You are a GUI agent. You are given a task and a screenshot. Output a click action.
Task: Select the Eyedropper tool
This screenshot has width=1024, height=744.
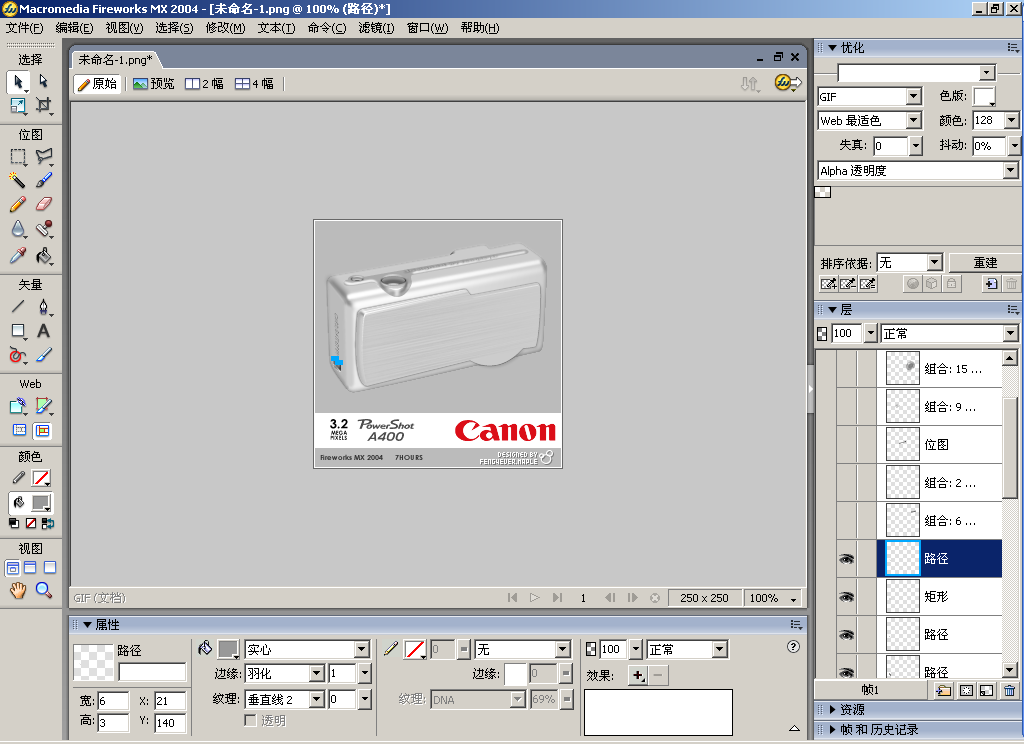tap(18, 255)
